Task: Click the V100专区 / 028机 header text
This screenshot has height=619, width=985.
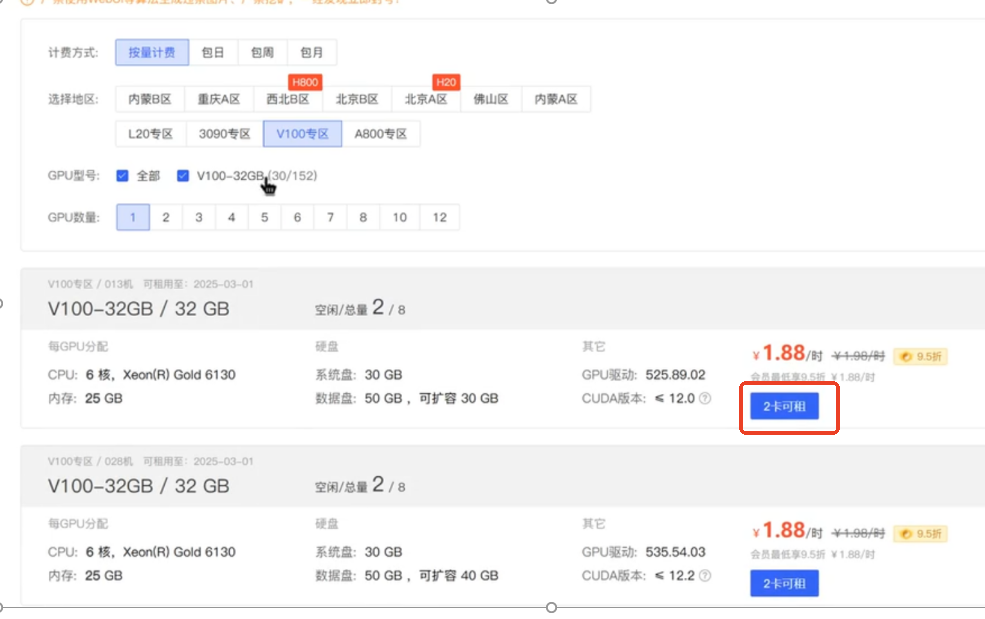Action: point(90,461)
